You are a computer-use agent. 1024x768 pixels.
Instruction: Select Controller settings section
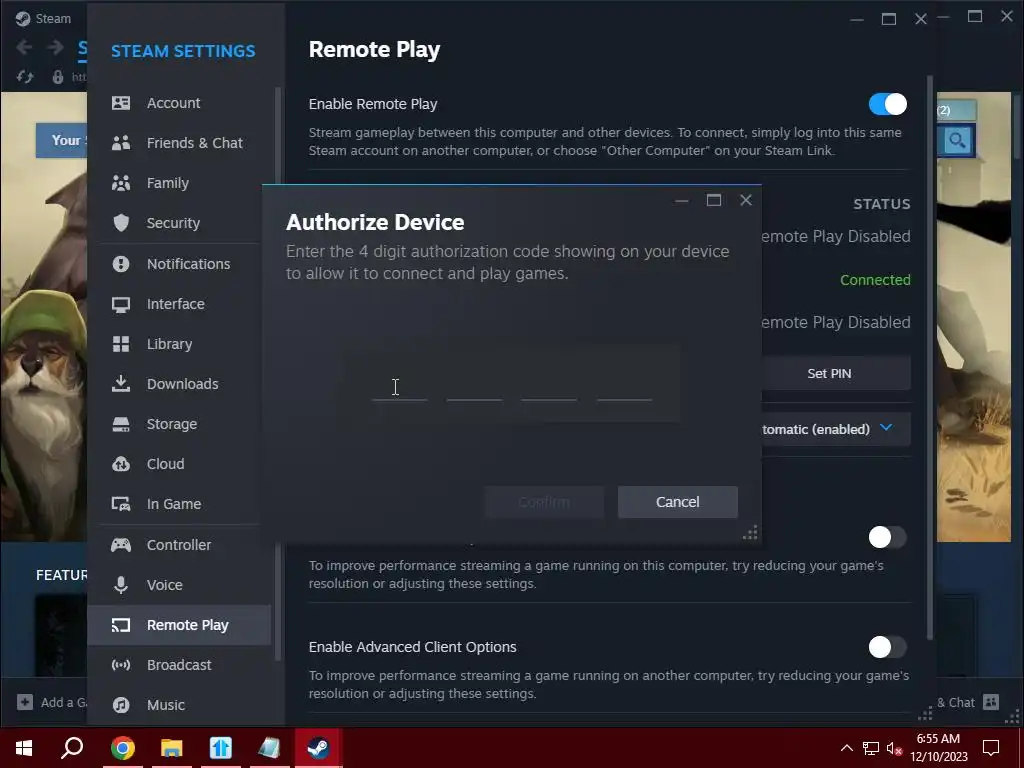pos(179,545)
